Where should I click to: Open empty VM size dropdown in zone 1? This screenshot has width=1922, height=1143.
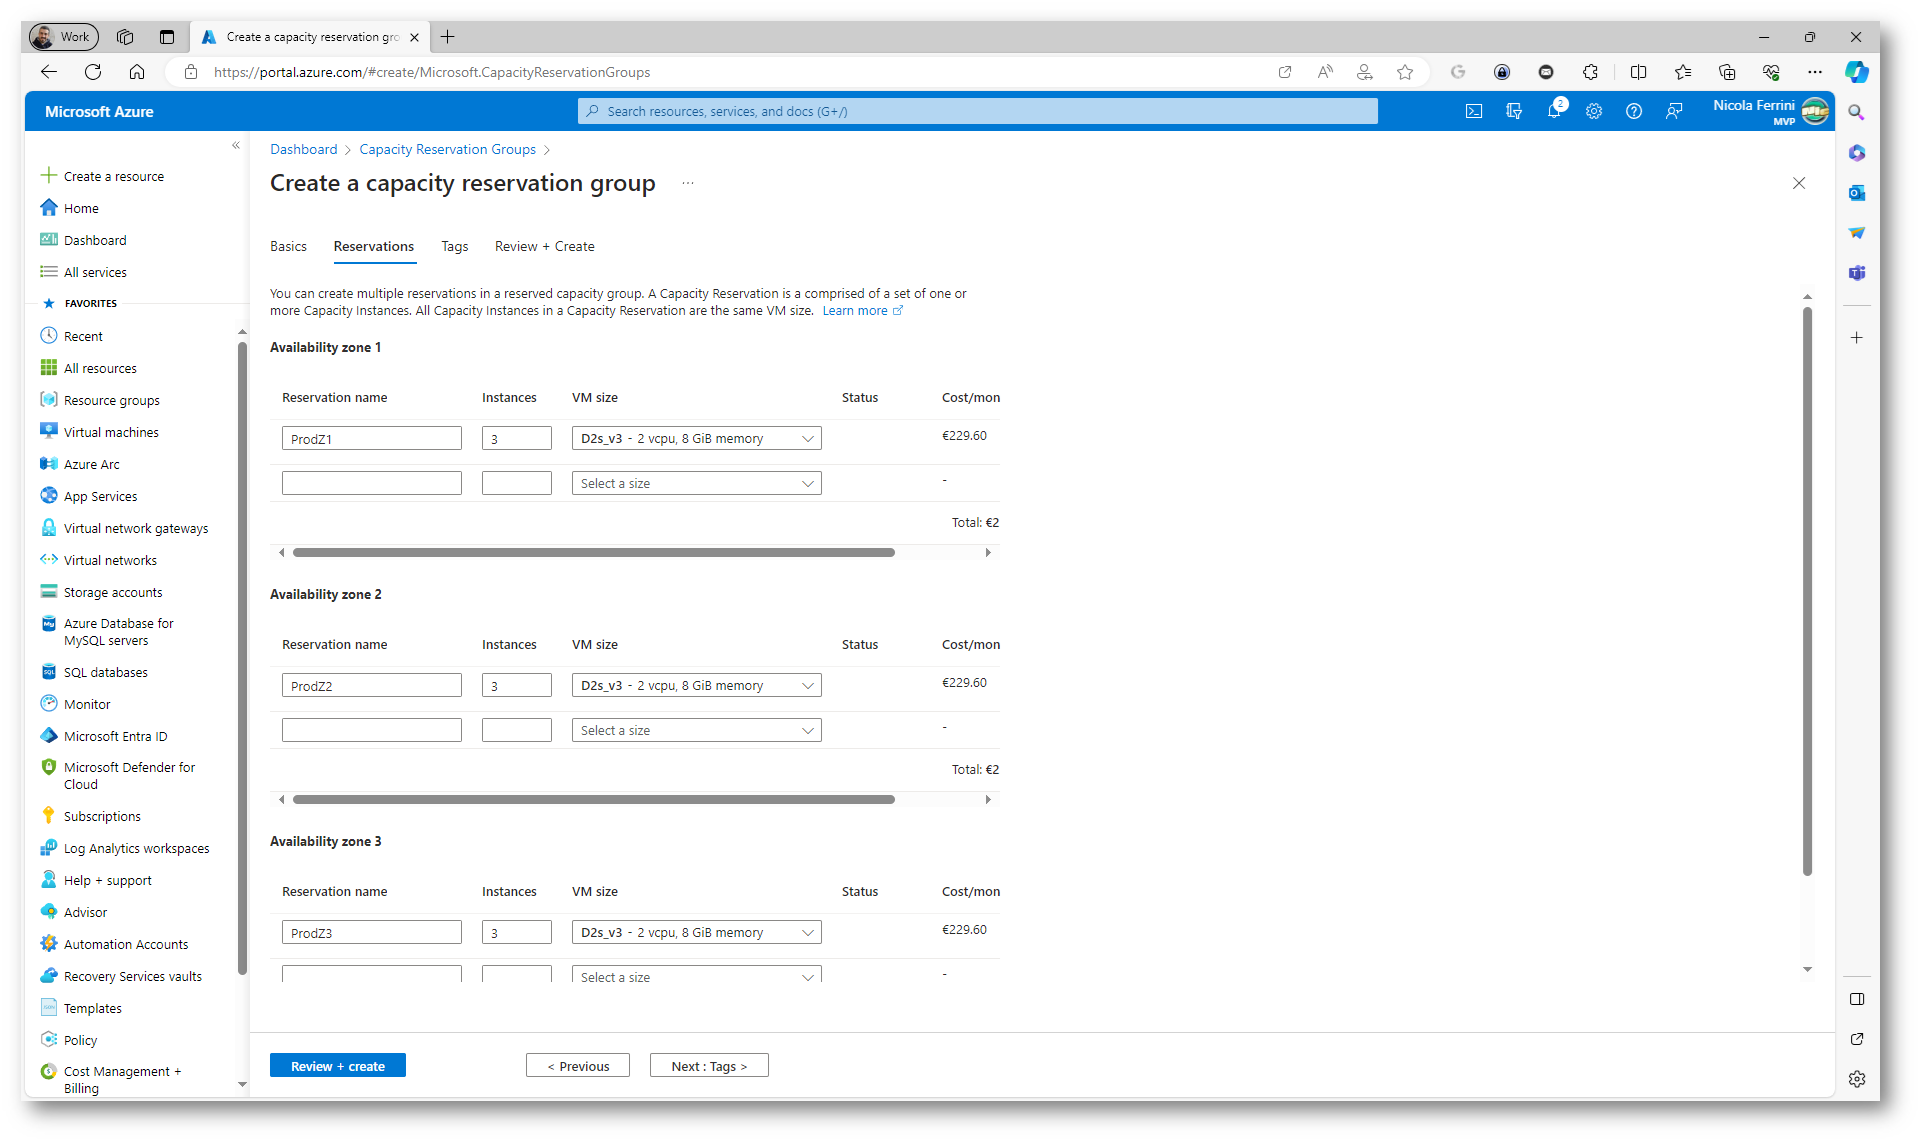tap(697, 483)
